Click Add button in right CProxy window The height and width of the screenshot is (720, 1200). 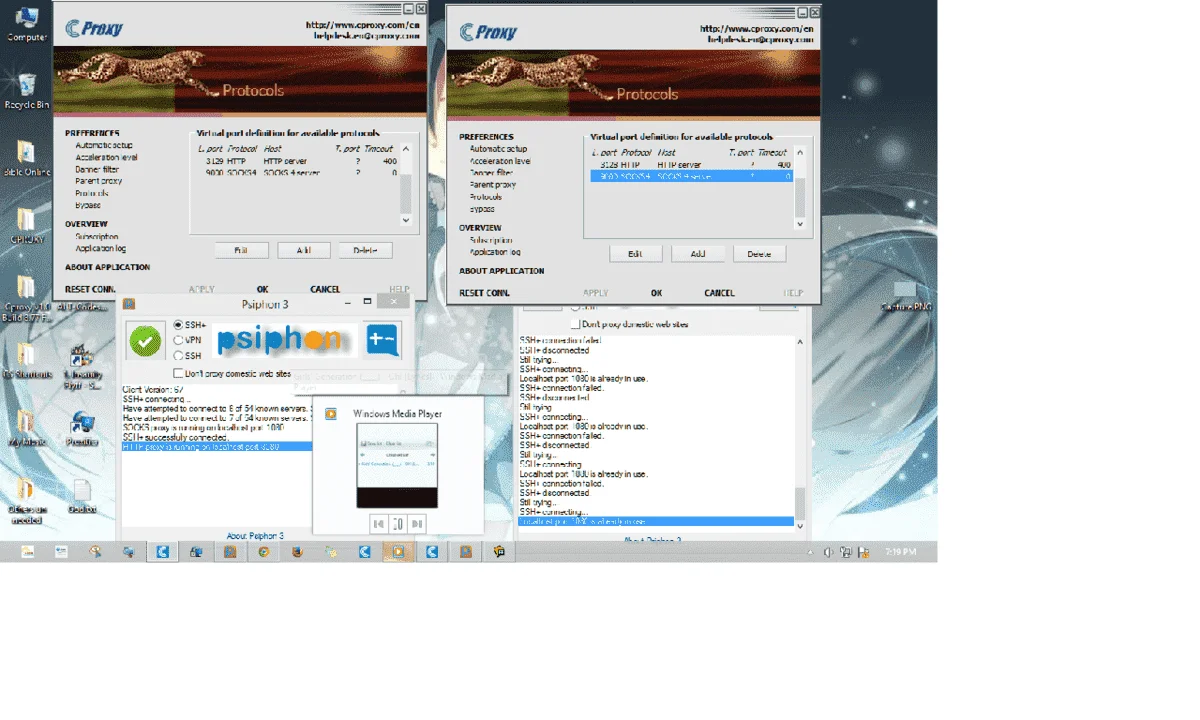[x=698, y=254]
